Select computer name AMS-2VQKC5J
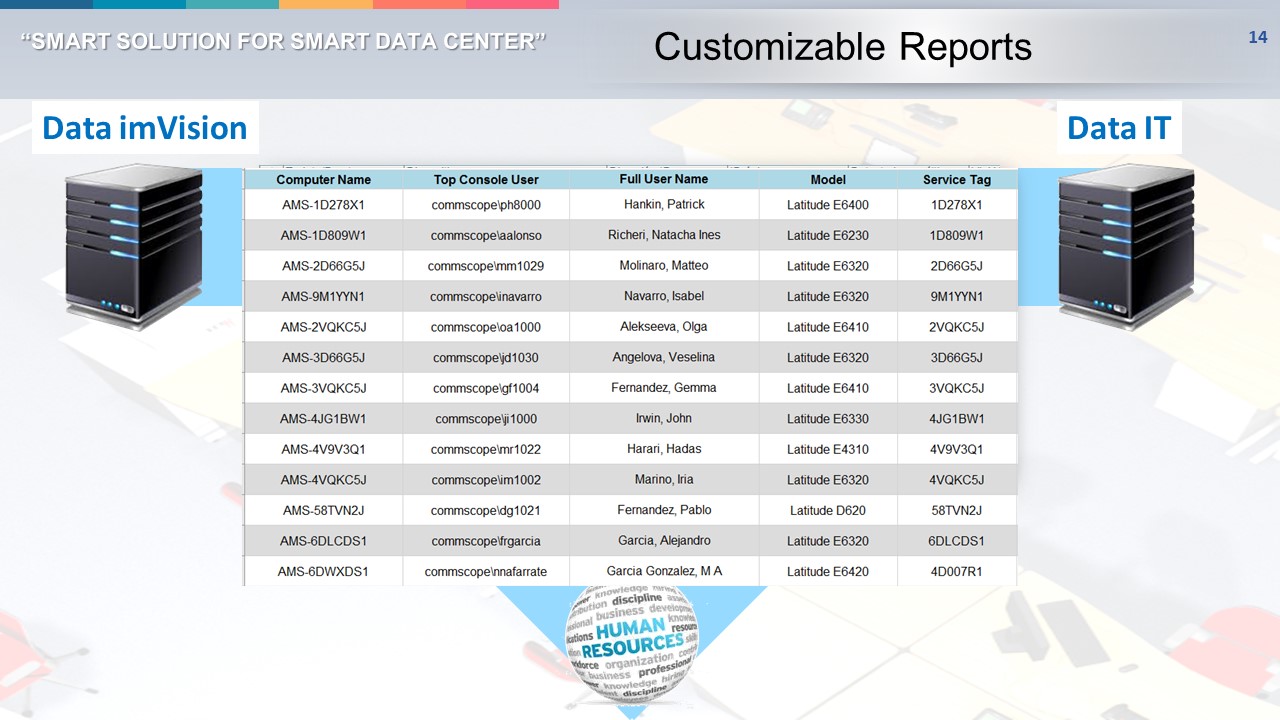This screenshot has width=1280, height=720. coord(323,327)
